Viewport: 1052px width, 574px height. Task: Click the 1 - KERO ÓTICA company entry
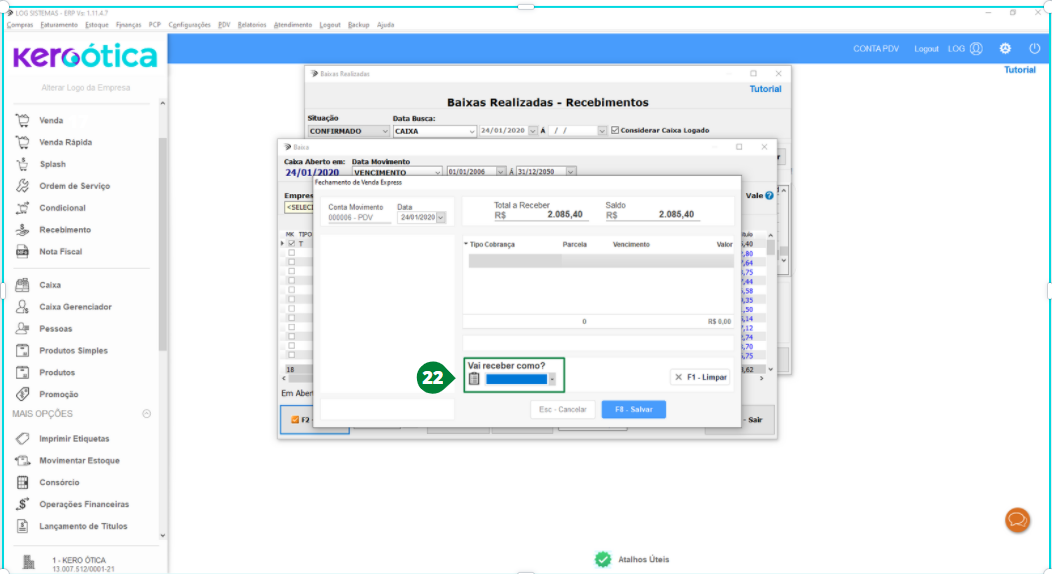(79, 560)
